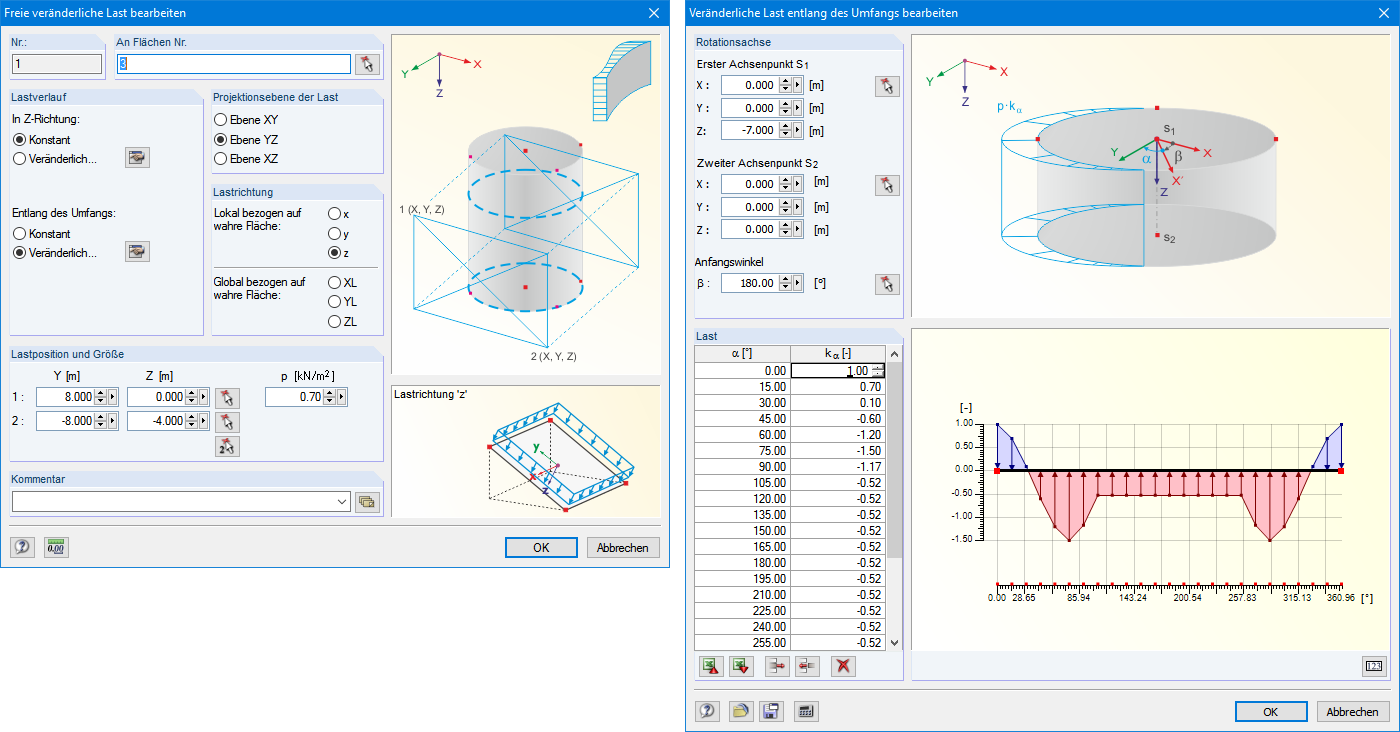Open the arrow menu beside the Z -7.000 field
This screenshot has height=732, width=1400.
tap(798, 131)
